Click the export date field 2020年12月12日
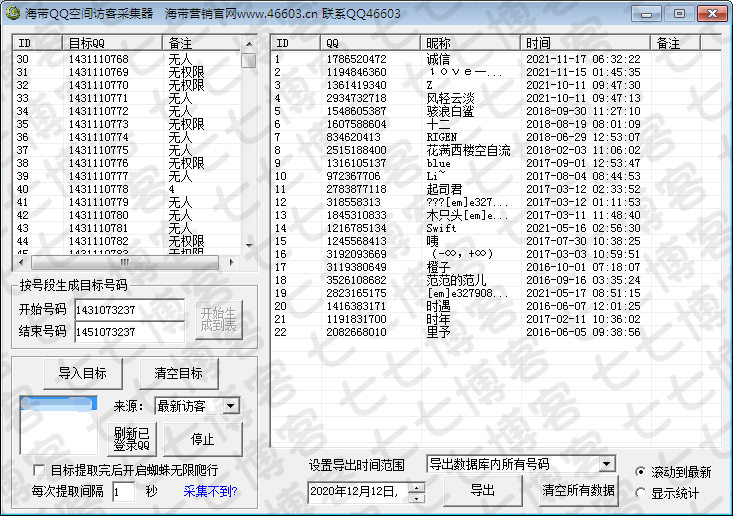The image size is (733, 516). 358,492
